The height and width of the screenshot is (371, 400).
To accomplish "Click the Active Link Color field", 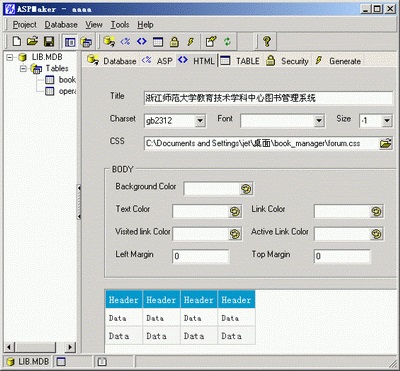I will click(342, 234).
